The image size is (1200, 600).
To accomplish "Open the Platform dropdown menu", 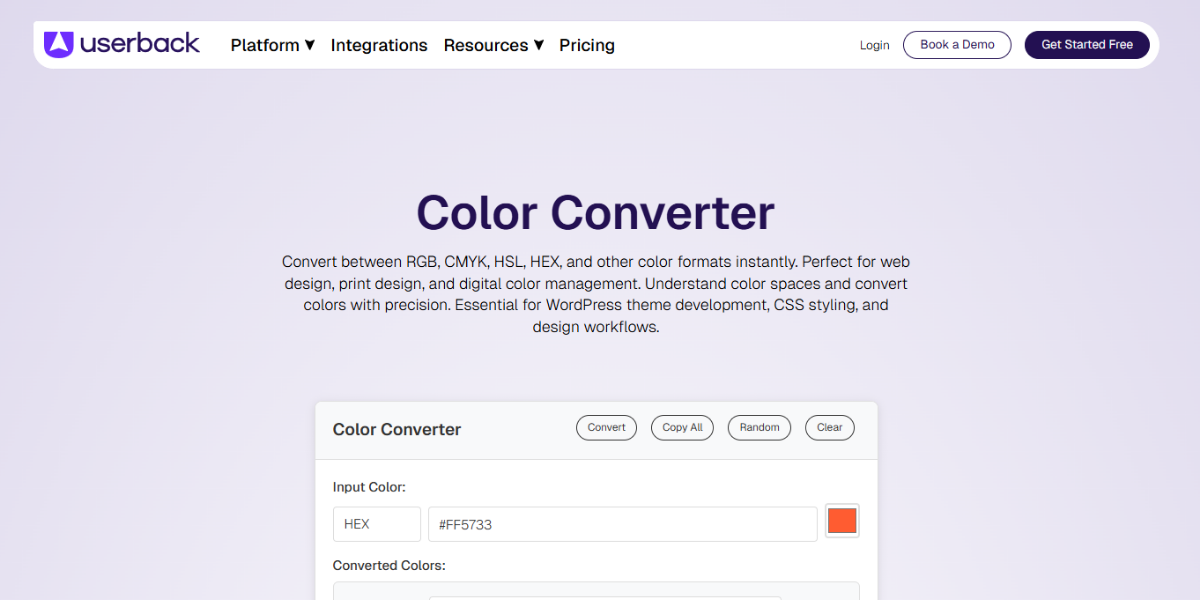I will 264,45.
